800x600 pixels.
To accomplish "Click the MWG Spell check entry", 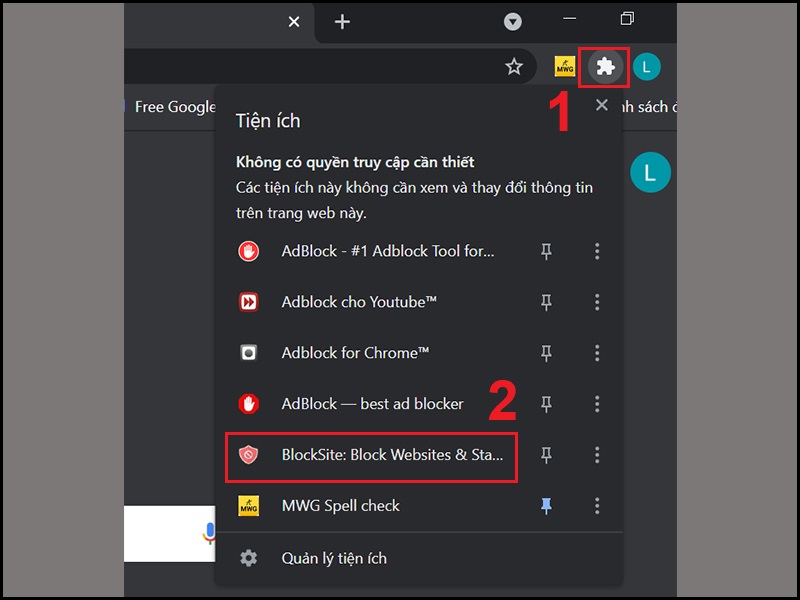I will [x=340, y=506].
